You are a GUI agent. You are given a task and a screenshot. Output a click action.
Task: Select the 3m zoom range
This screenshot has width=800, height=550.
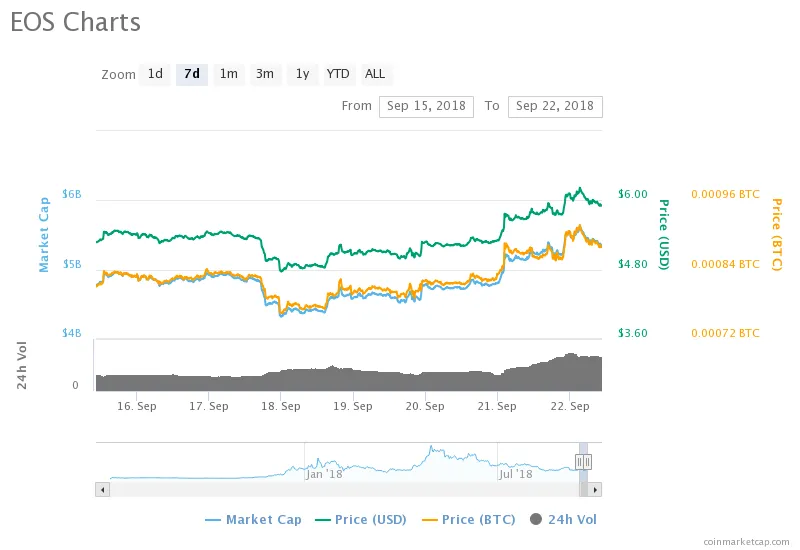point(265,74)
